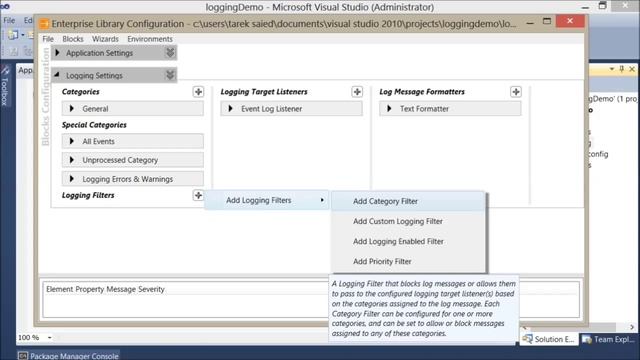Switch to Team Explorer tab

tap(610, 339)
